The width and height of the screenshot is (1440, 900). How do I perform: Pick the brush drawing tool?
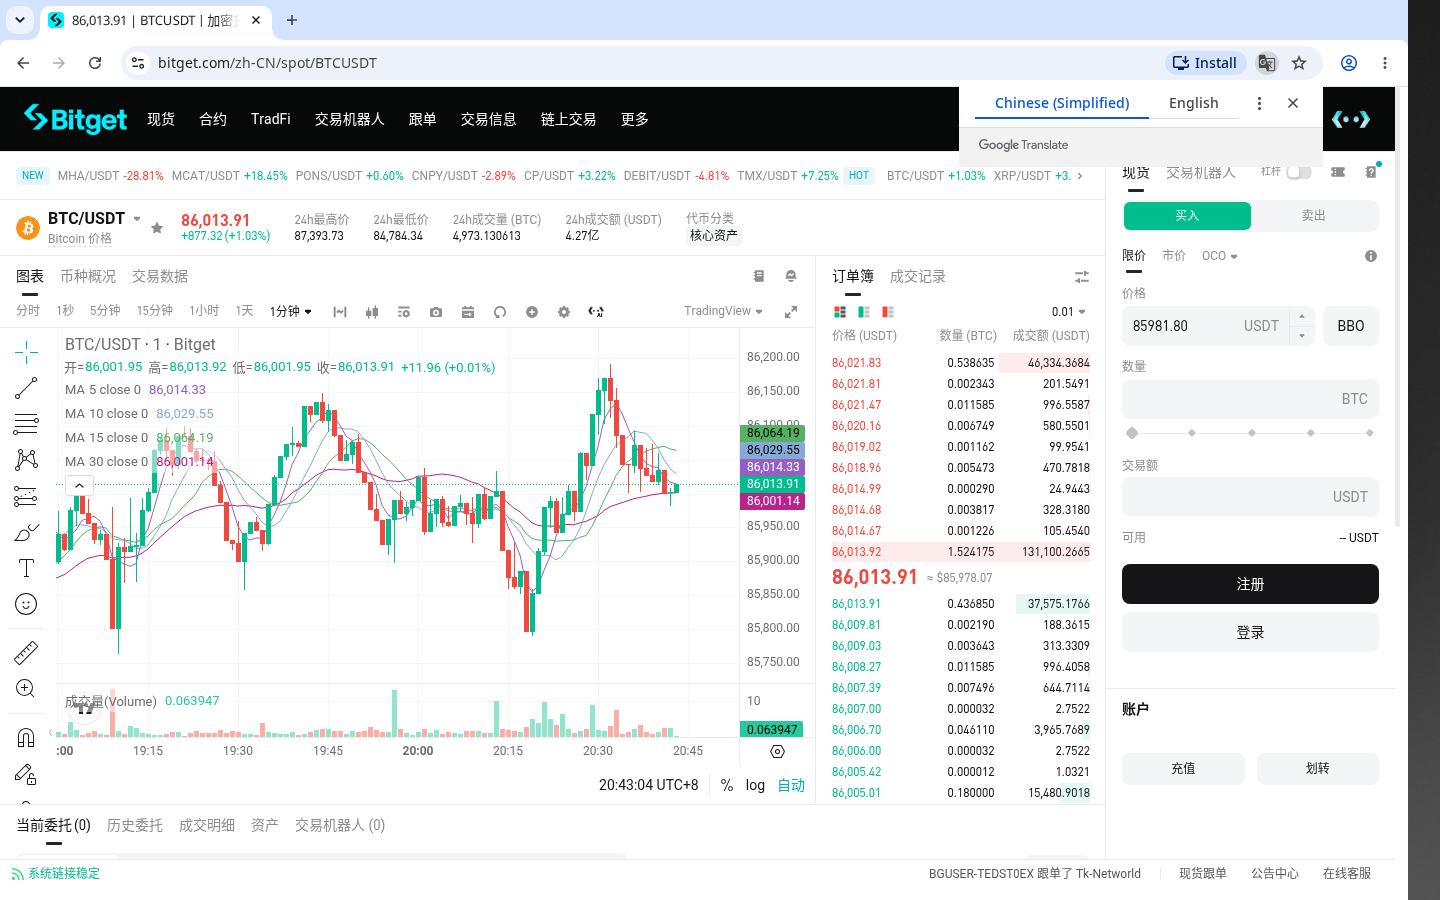pos(27,532)
